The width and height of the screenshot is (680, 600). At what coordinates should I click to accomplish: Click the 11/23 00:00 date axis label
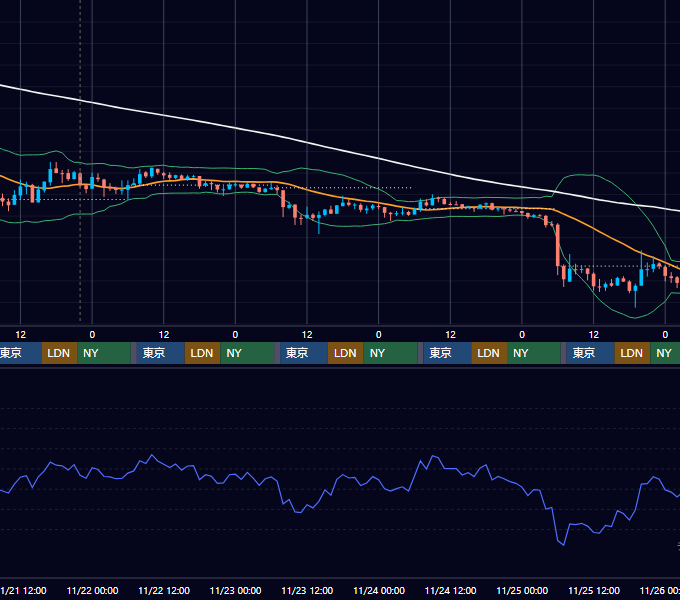[x=235, y=590]
